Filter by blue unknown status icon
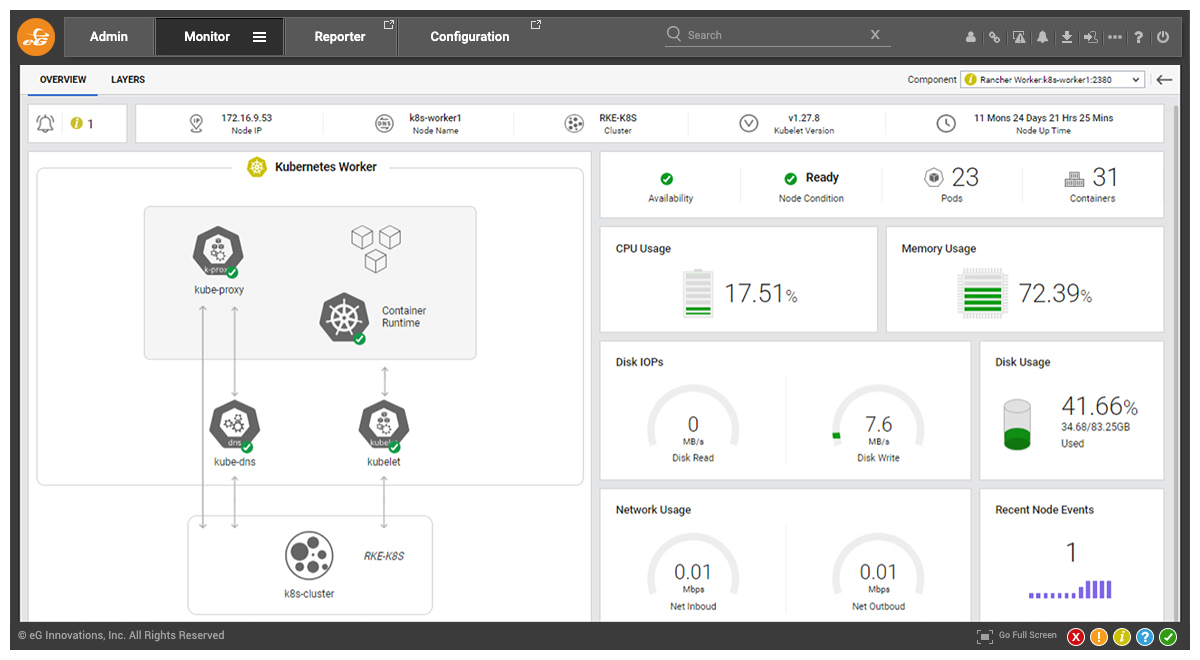 click(1145, 637)
